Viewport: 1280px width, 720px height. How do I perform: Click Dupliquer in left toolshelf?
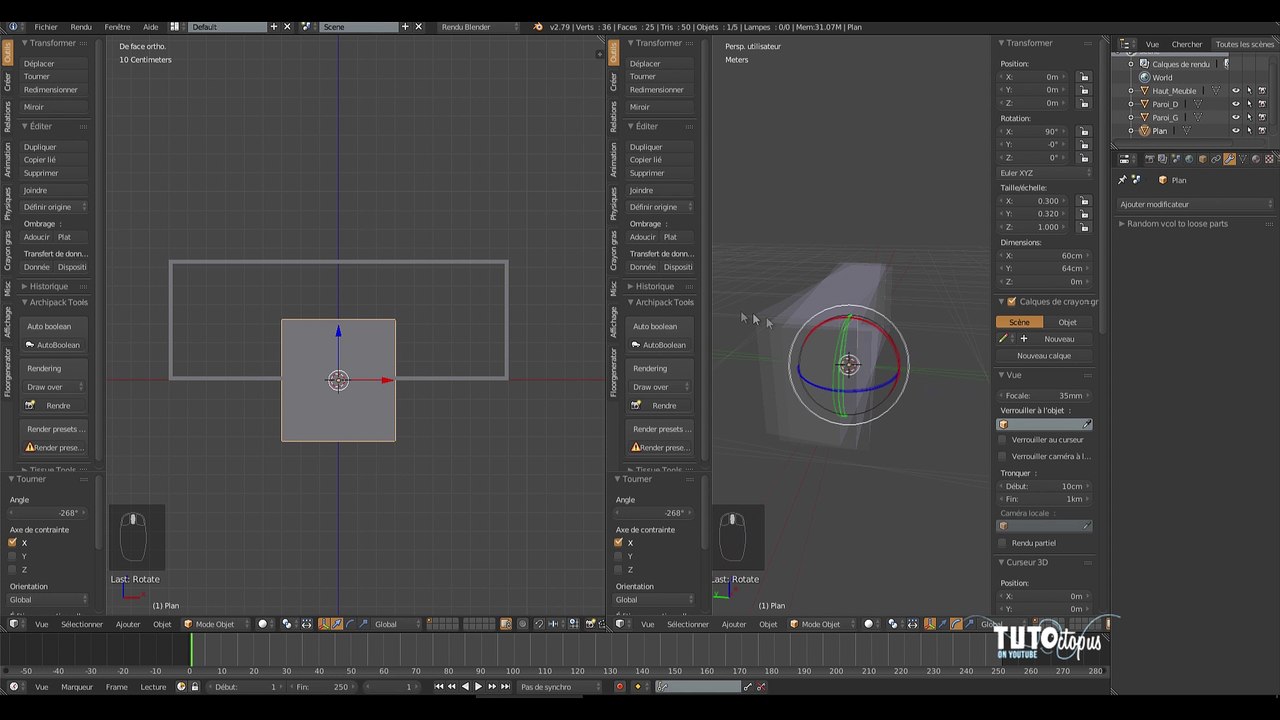point(54,147)
